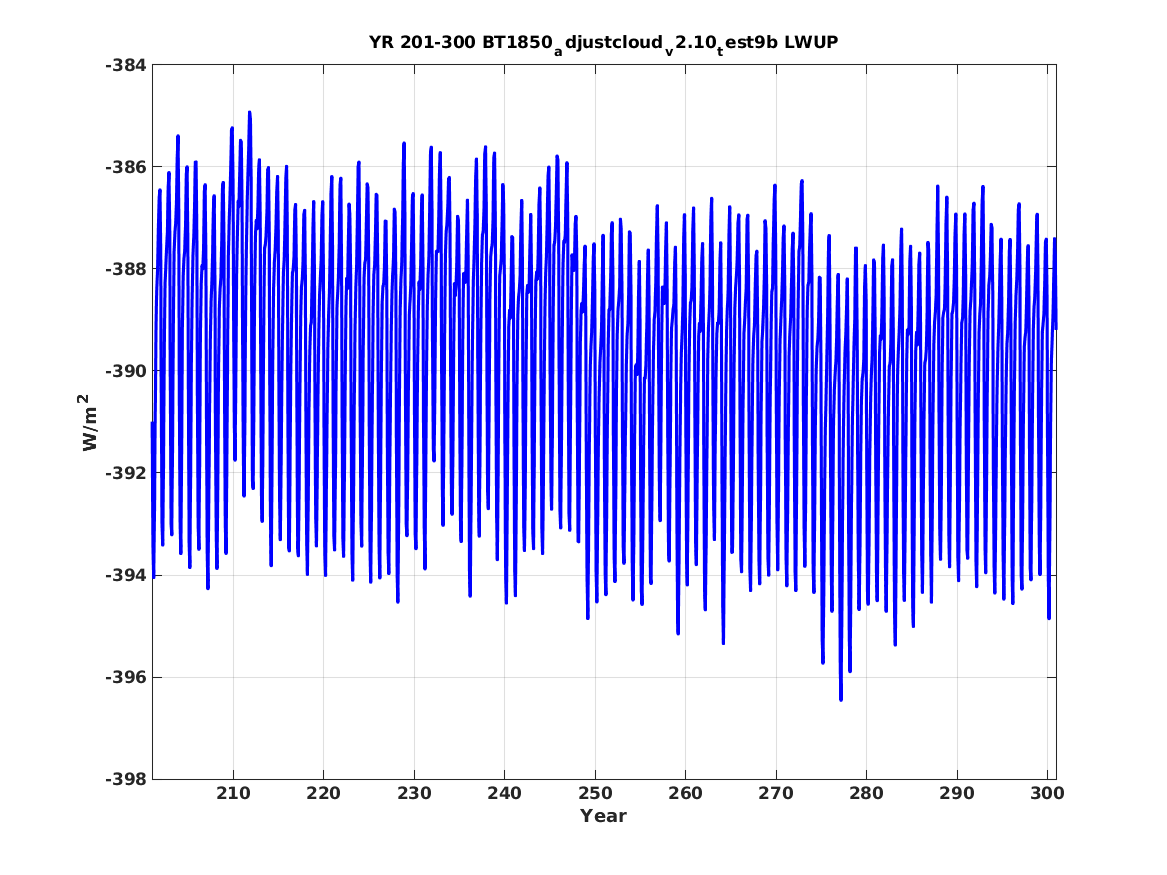
Task: Click the x-axis tick label '240'
Action: [x=505, y=794]
